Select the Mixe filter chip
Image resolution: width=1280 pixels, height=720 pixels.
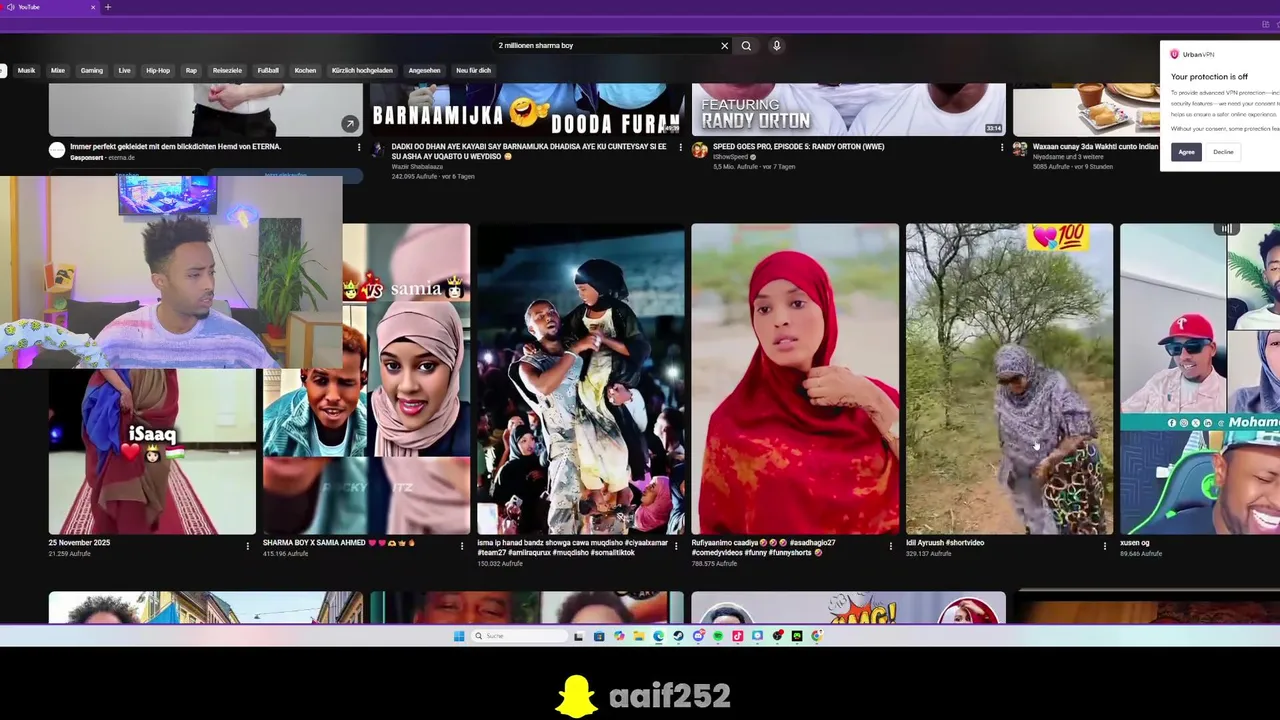[x=58, y=71]
